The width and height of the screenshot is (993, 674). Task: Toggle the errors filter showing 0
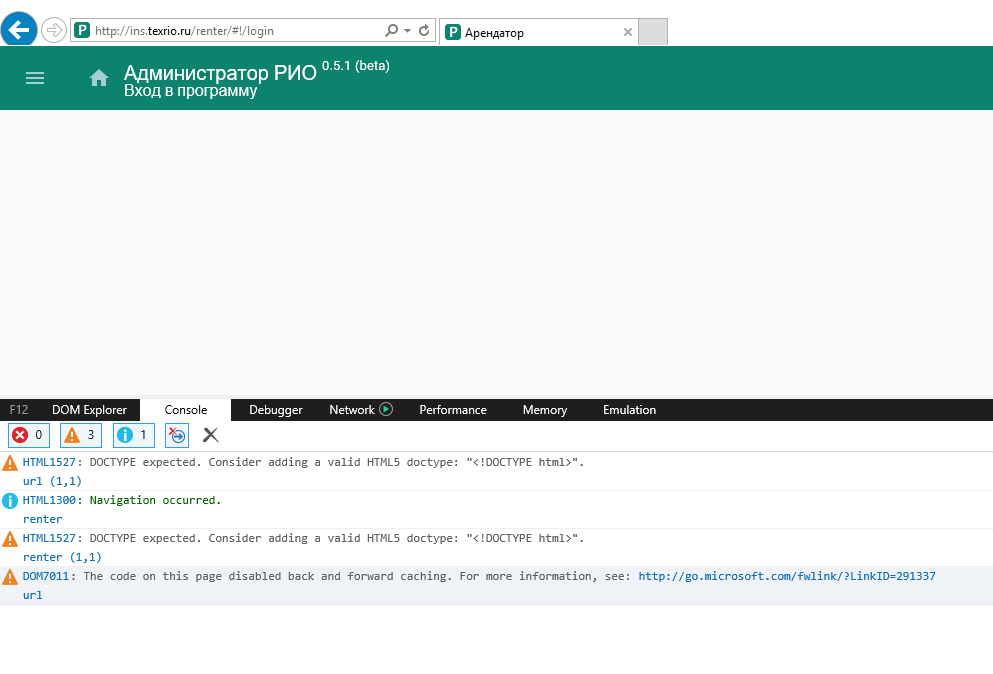(29, 435)
